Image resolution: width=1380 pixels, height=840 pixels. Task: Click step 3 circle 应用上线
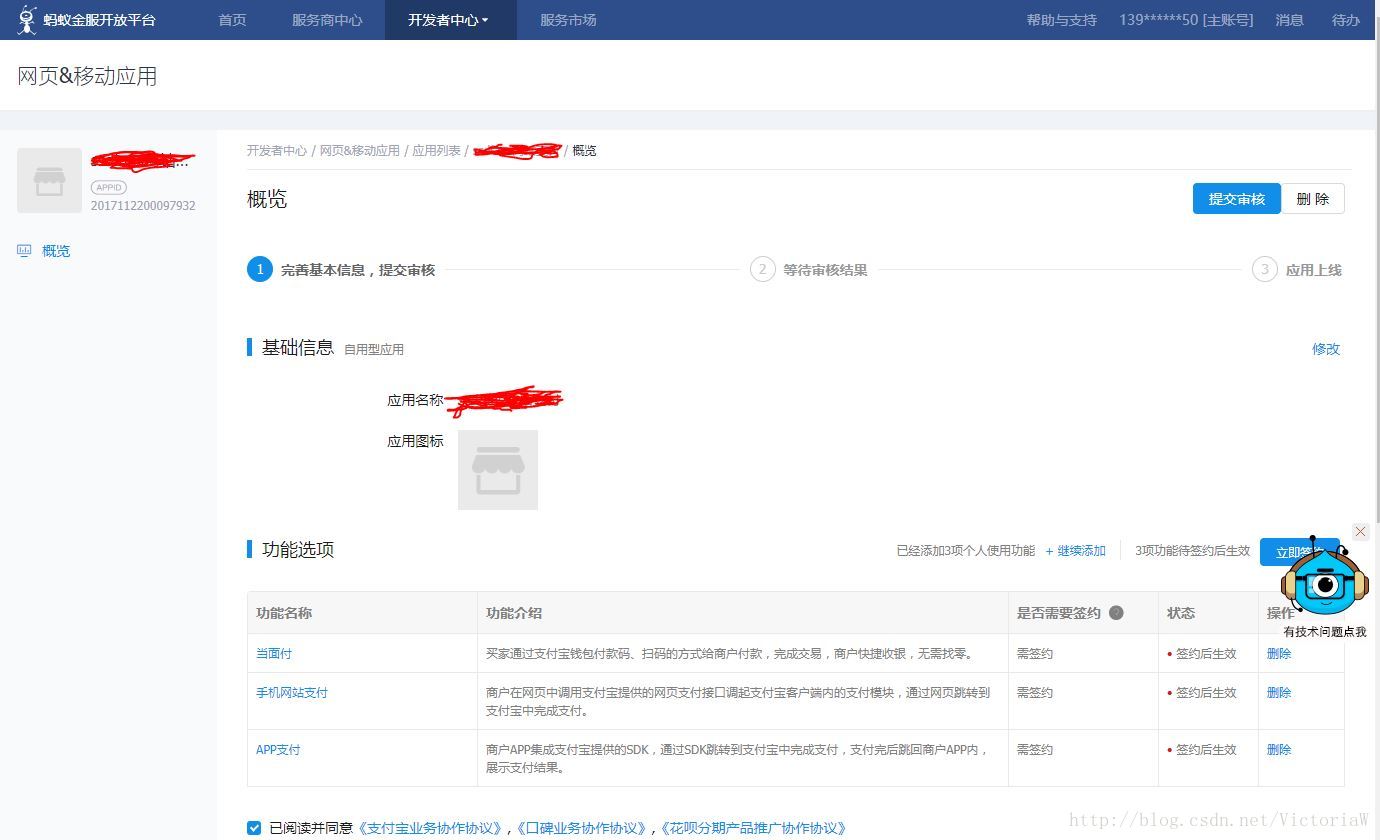[x=1265, y=270]
